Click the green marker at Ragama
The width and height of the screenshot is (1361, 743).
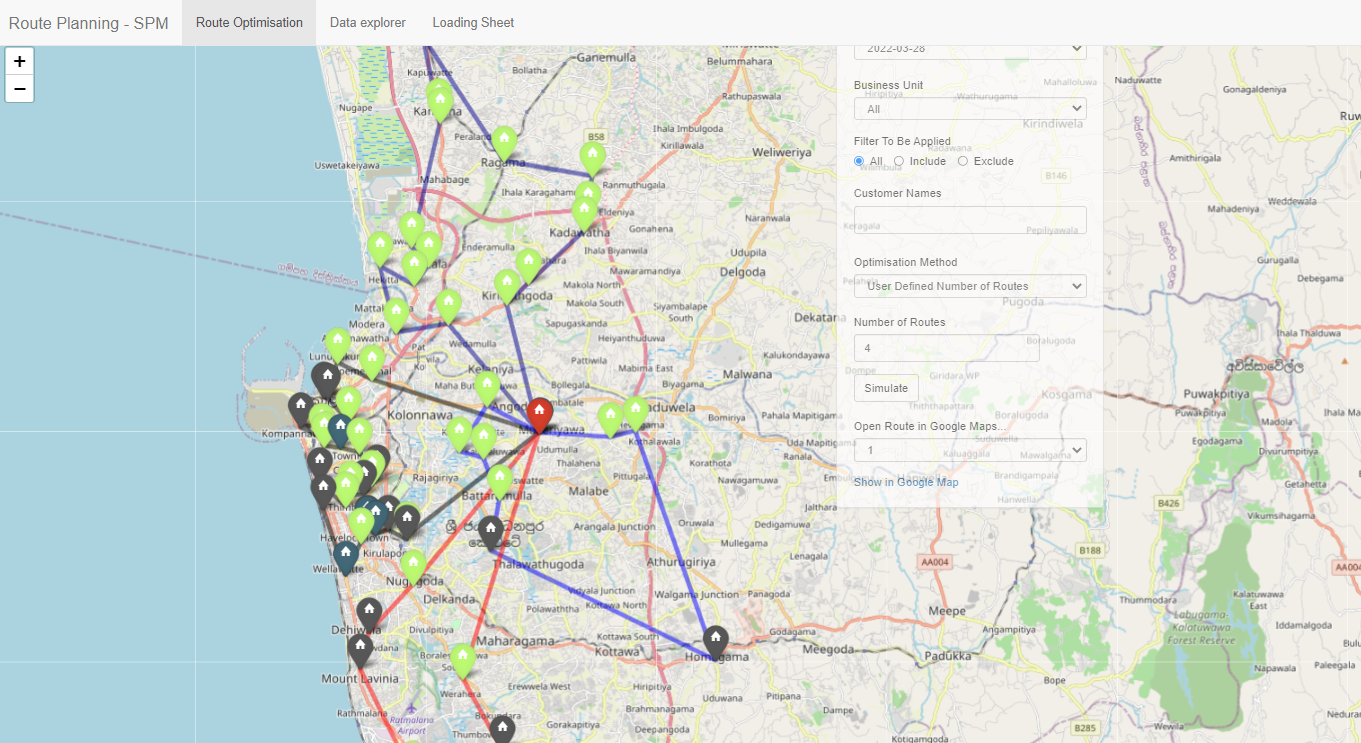504,142
